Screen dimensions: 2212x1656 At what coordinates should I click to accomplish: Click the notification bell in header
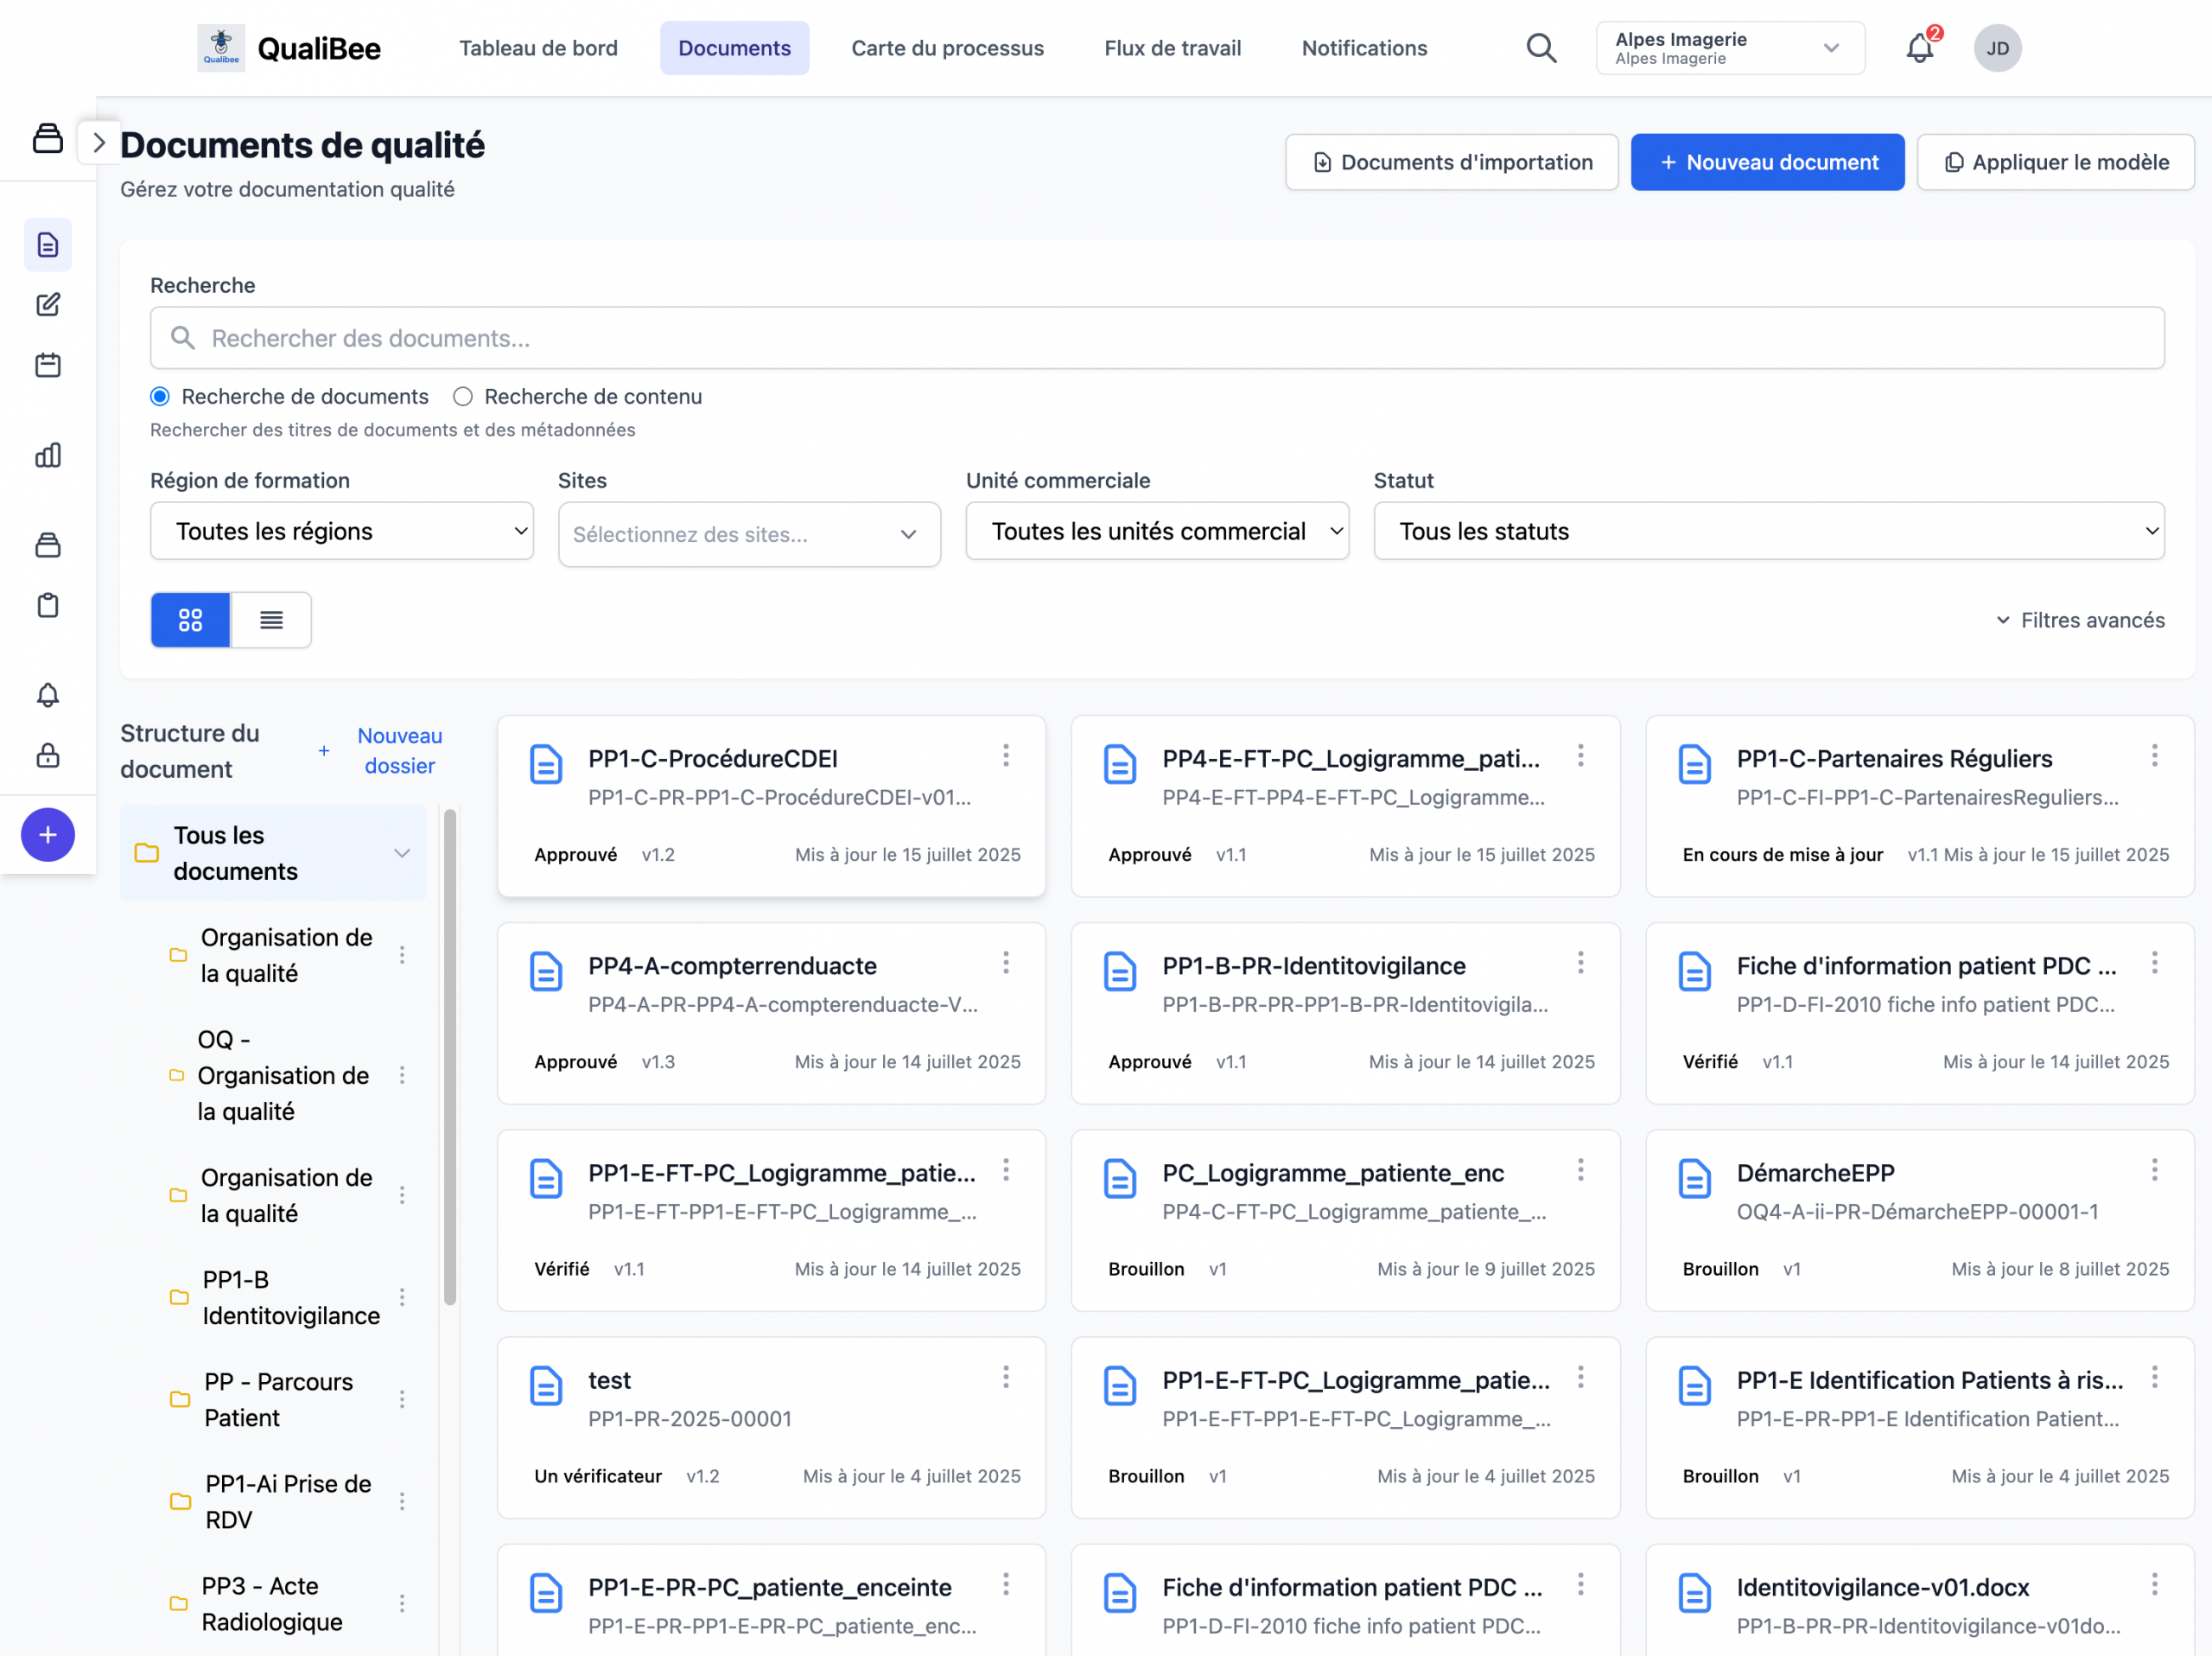pyautogui.click(x=1918, y=48)
